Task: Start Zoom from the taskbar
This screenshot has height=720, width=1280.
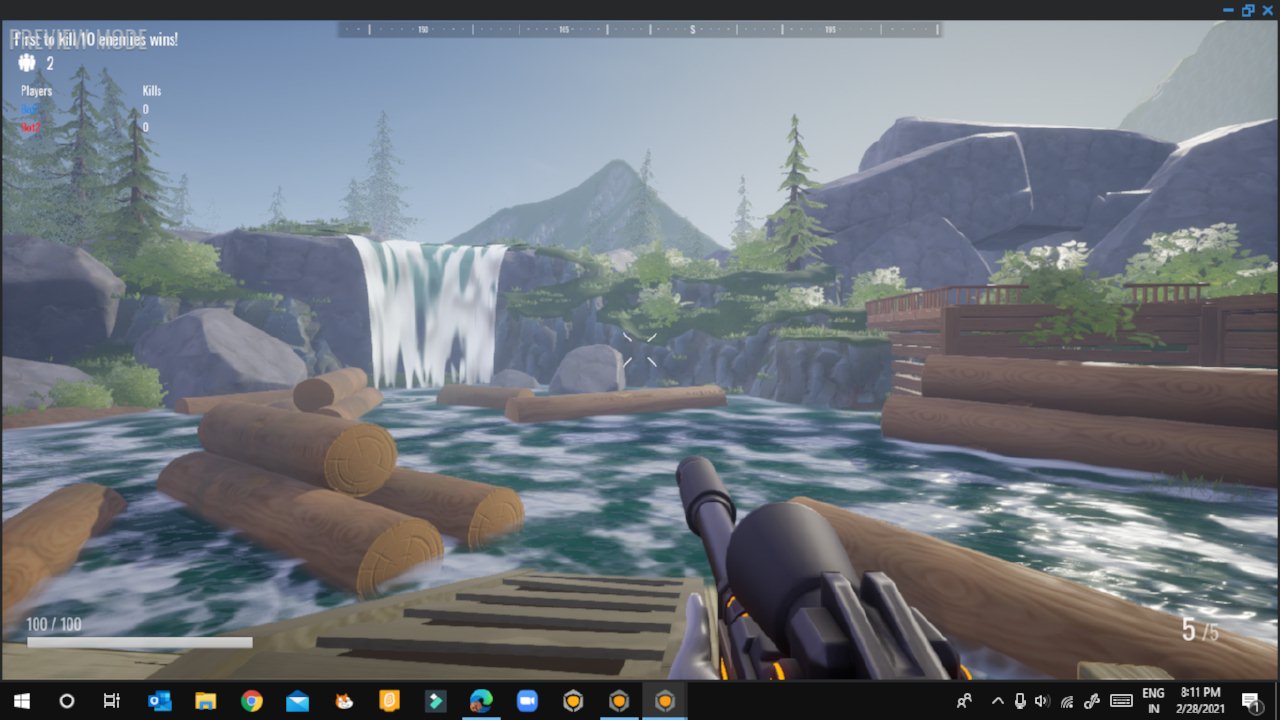Action: (x=525, y=700)
